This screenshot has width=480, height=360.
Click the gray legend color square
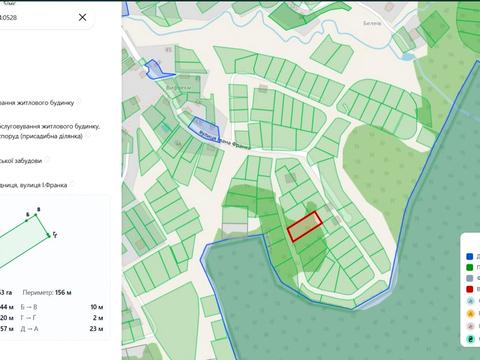[469, 278]
